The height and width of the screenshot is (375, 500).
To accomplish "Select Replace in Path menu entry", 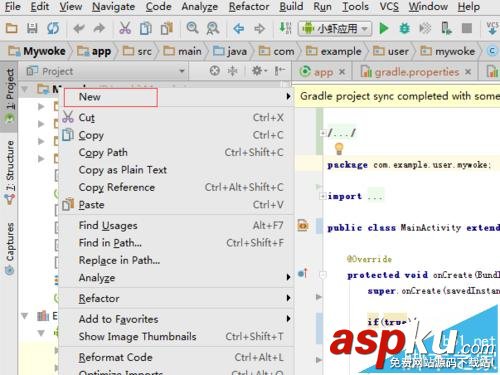I will click(177, 260).
